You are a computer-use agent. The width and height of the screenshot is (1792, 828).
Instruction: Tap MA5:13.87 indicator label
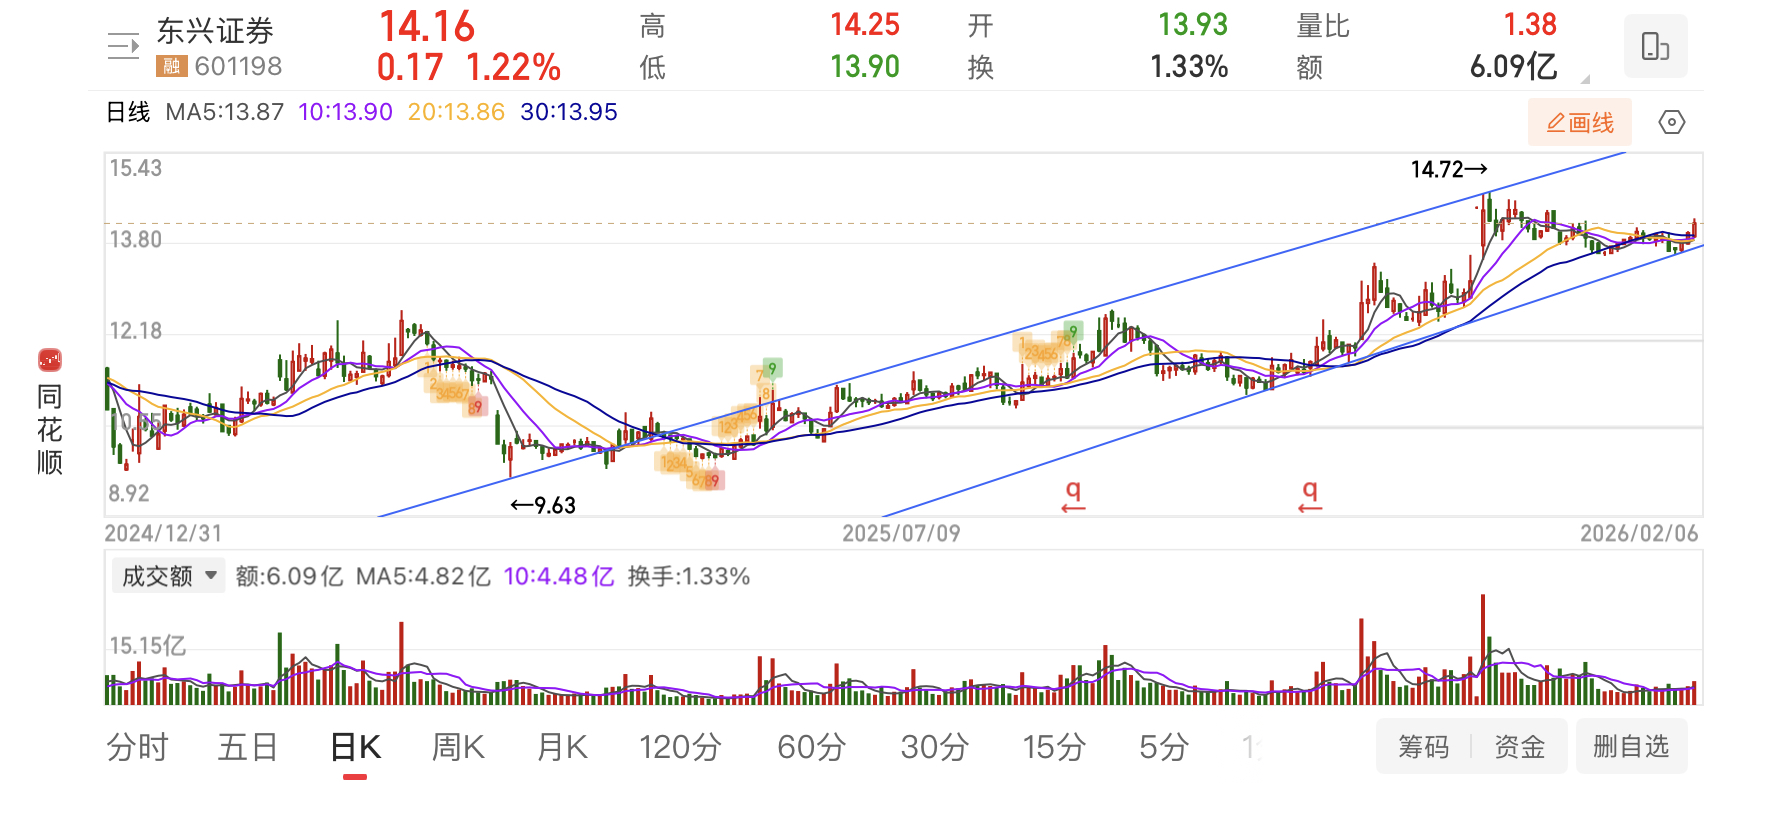coord(225,112)
